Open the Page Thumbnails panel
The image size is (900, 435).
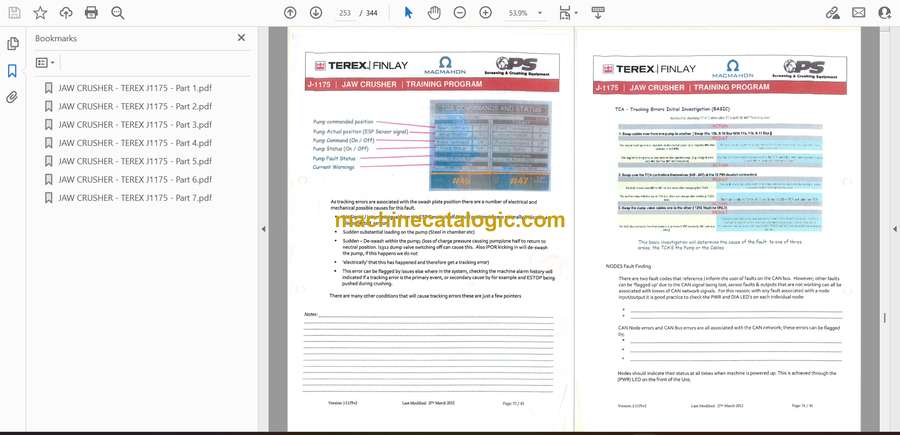pyautogui.click(x=12, y=44)
